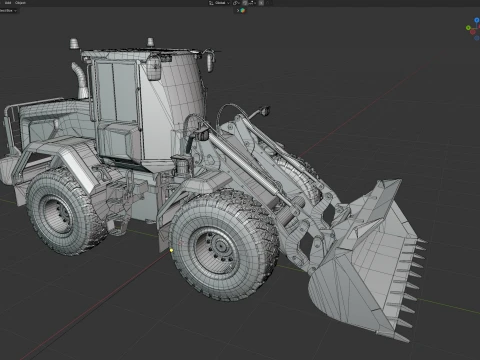Open the Select Box drag mode dropdown
480x360 pixels.
coord(8,10)
